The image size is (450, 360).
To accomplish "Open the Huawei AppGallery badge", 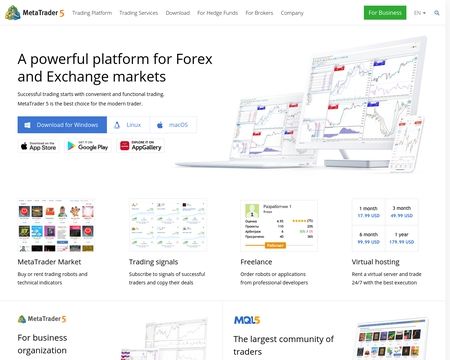I will pyautogui.click(x=140, y=146).
